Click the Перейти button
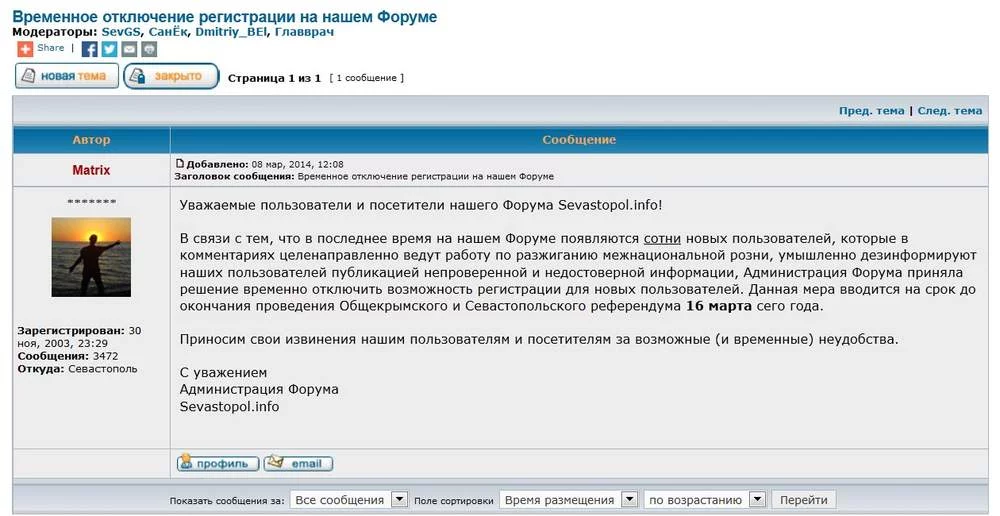Viewport: 1000px width, 516px height. pos(804,500)
